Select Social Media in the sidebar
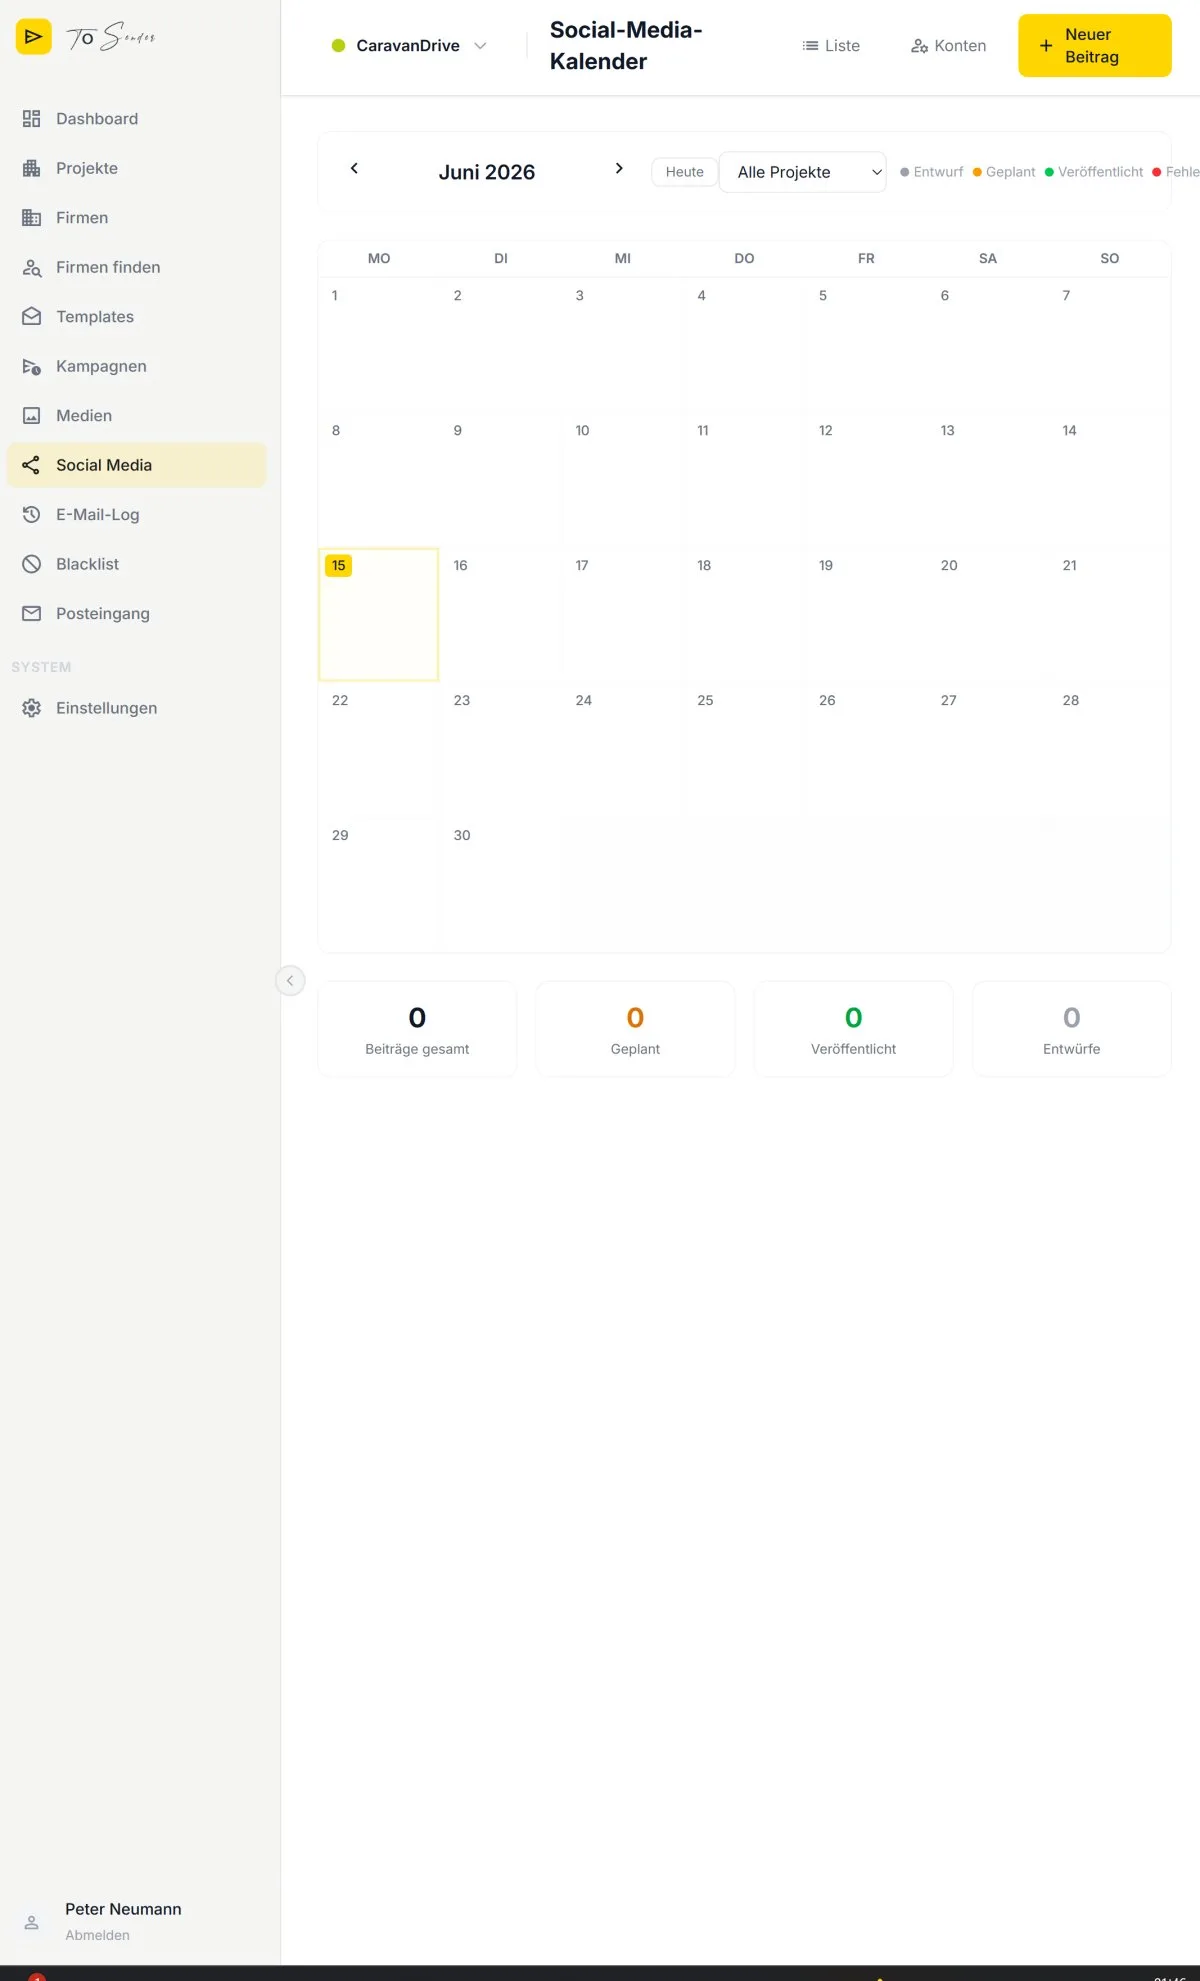Image resolution: width=1200 pixels, height=1981 pixels. 137,465
